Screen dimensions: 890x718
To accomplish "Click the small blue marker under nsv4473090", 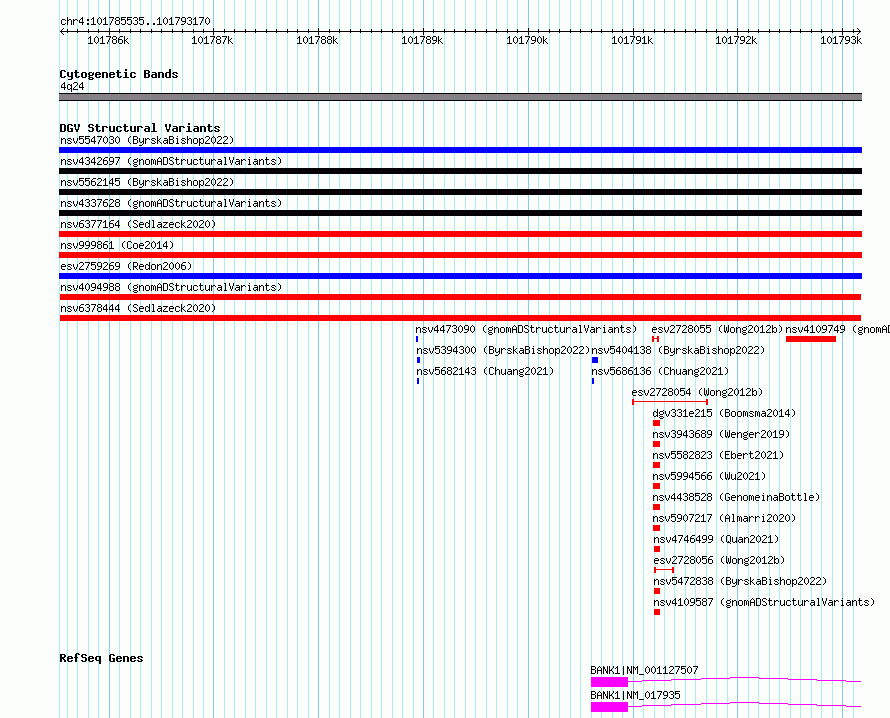I will click(x=417, y=339).
